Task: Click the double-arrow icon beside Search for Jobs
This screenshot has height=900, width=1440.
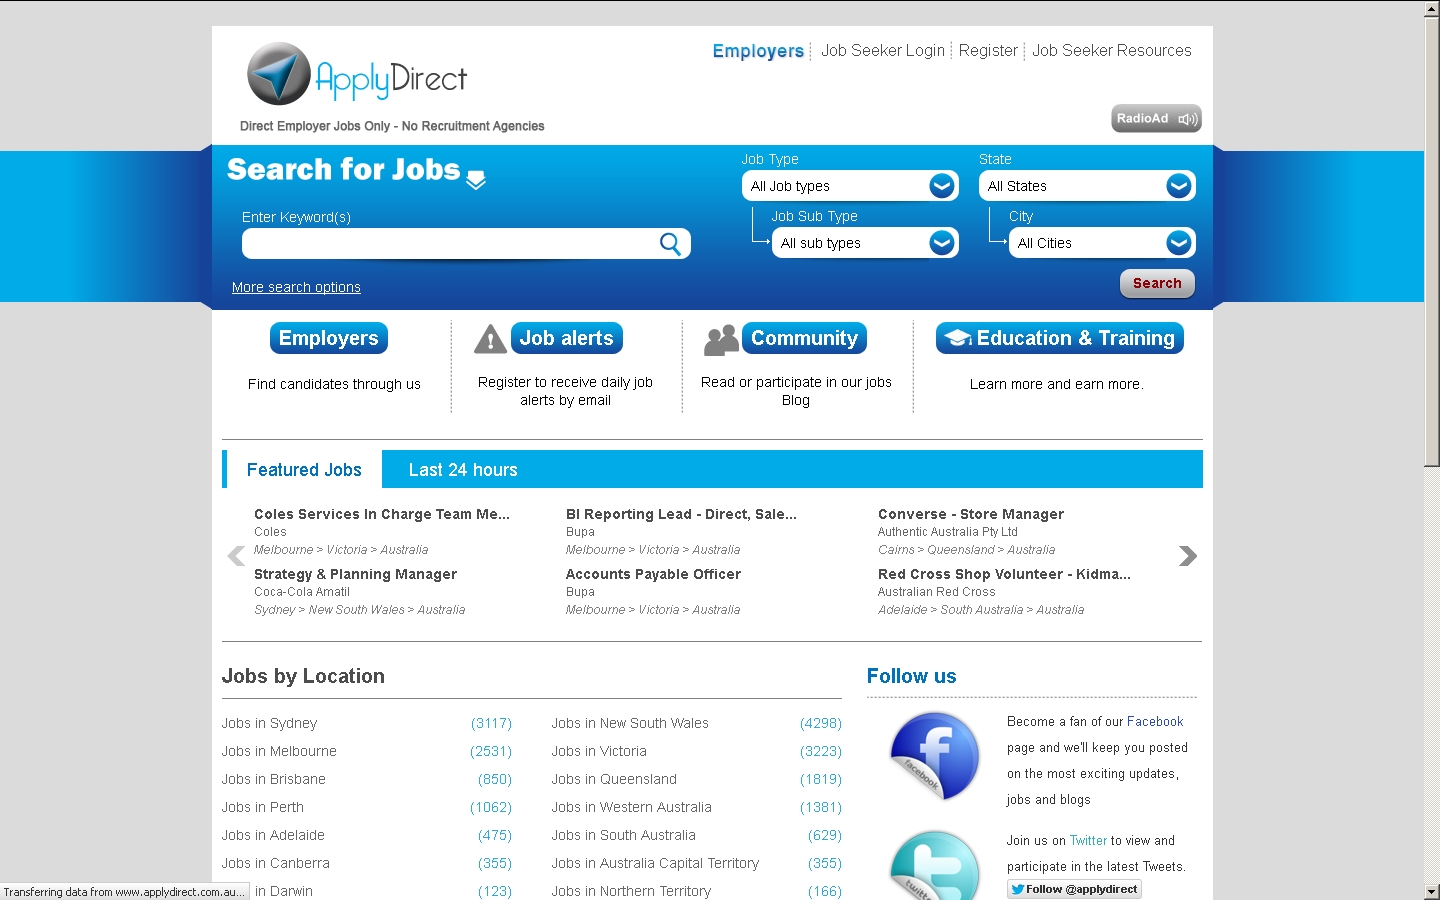Action: coord(476,179)
